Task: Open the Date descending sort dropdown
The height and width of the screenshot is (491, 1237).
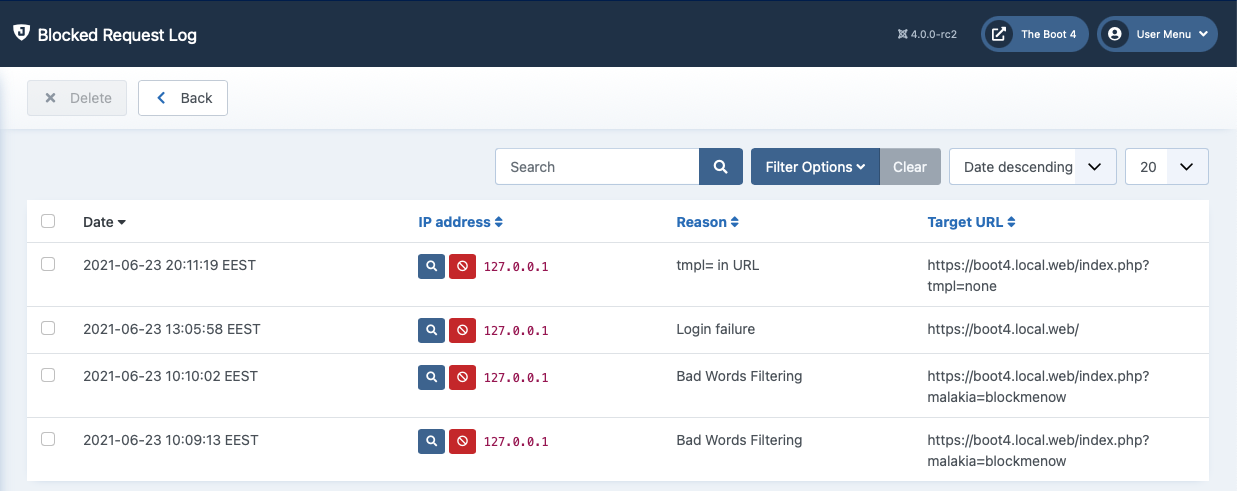Action: pyautogui.click(x=1032, y=167)
